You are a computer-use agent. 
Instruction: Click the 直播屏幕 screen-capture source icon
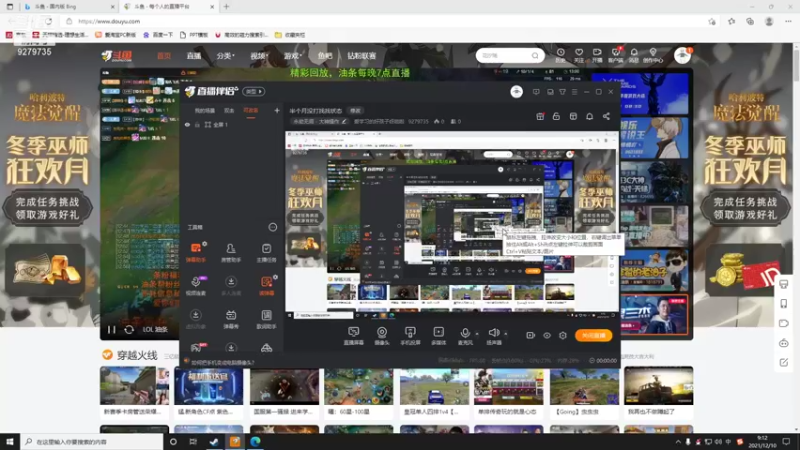coord(353,336)
